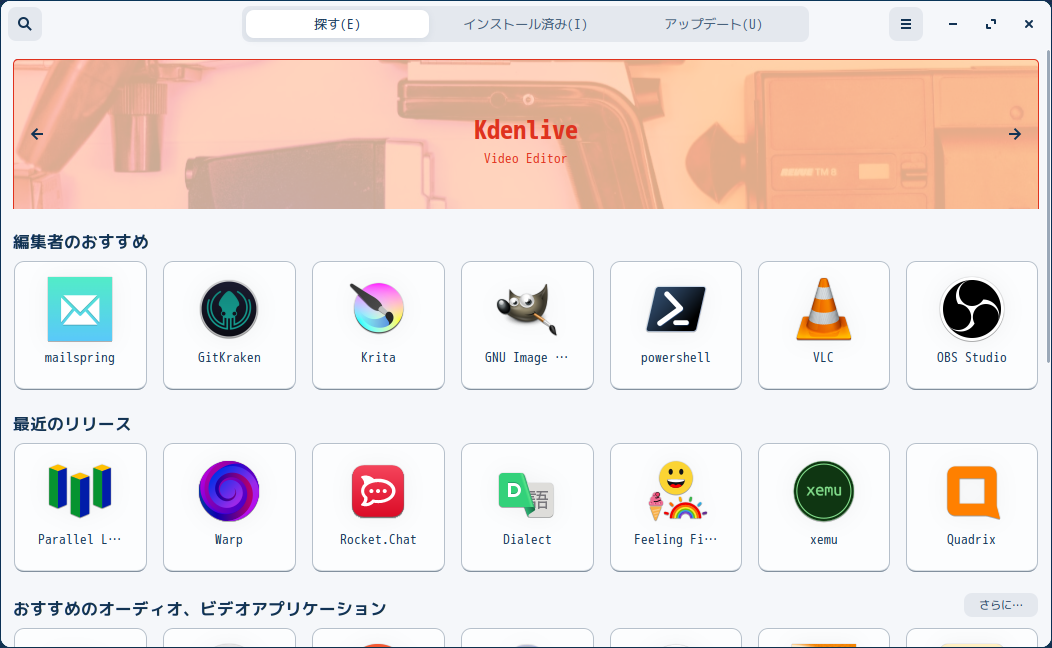Open the OBS Studio app icon
The image size is (1052, 648).
click(x=971, y=309)
